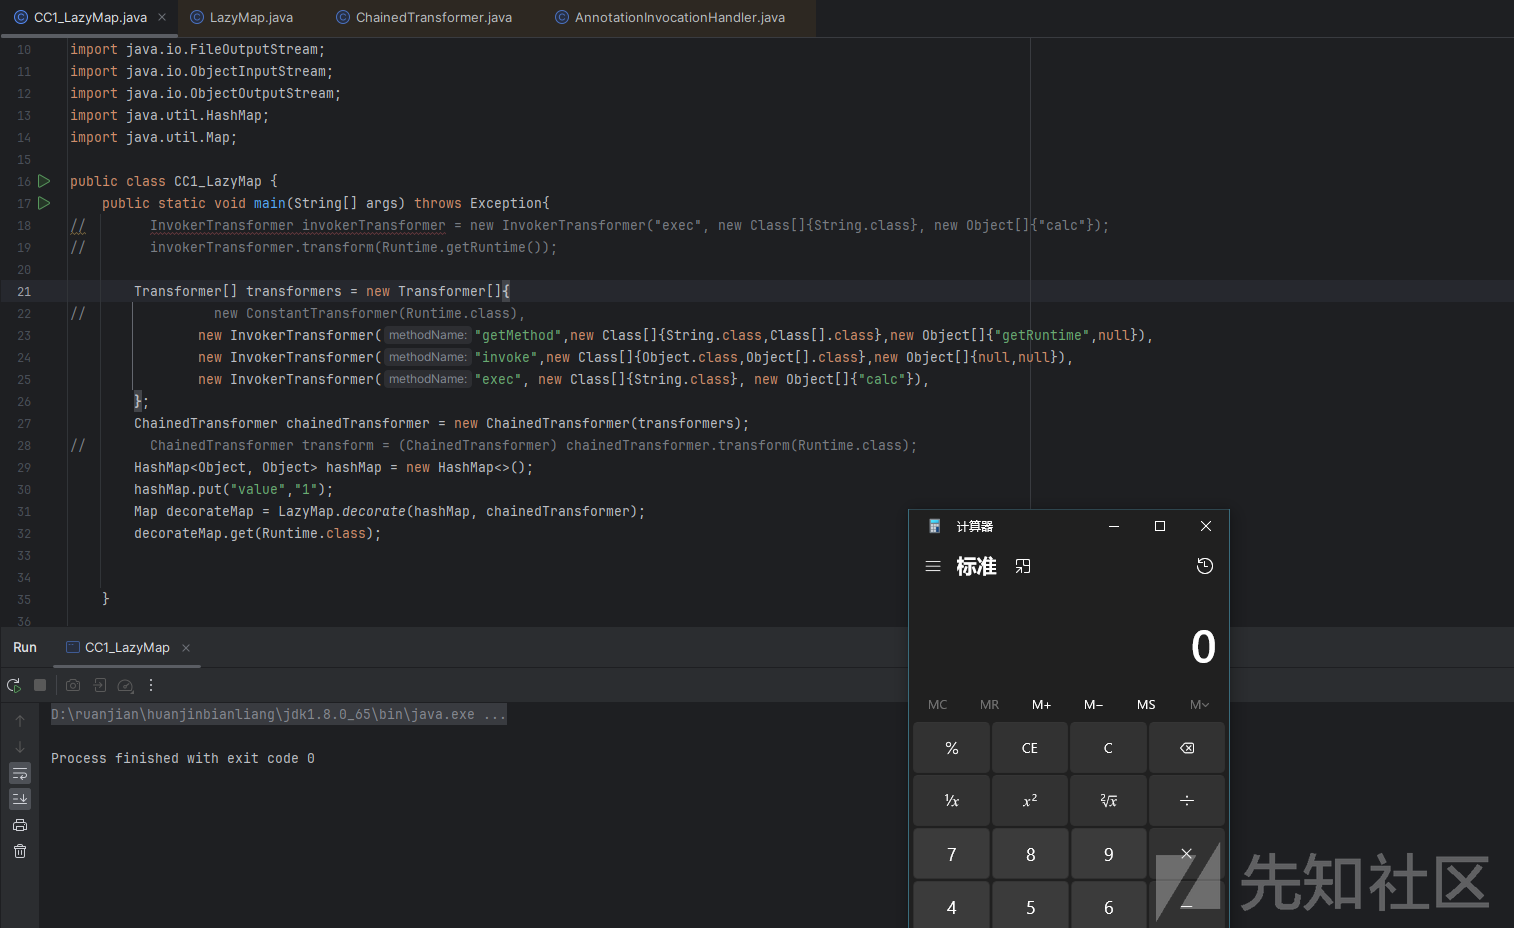Image resolution: width=1514 pixels, height=928 pixels.
Task: Click run gutter arrow beside class CC1_LazyMap
Action: (x=44, y=181)
